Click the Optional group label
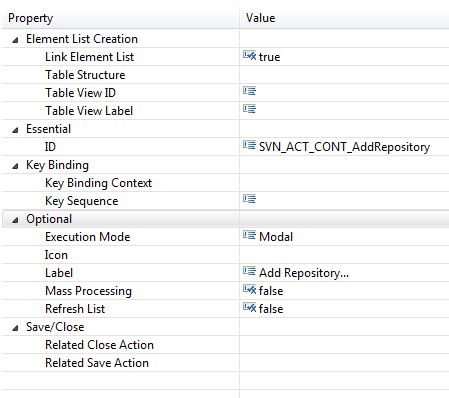 (49, 219)
